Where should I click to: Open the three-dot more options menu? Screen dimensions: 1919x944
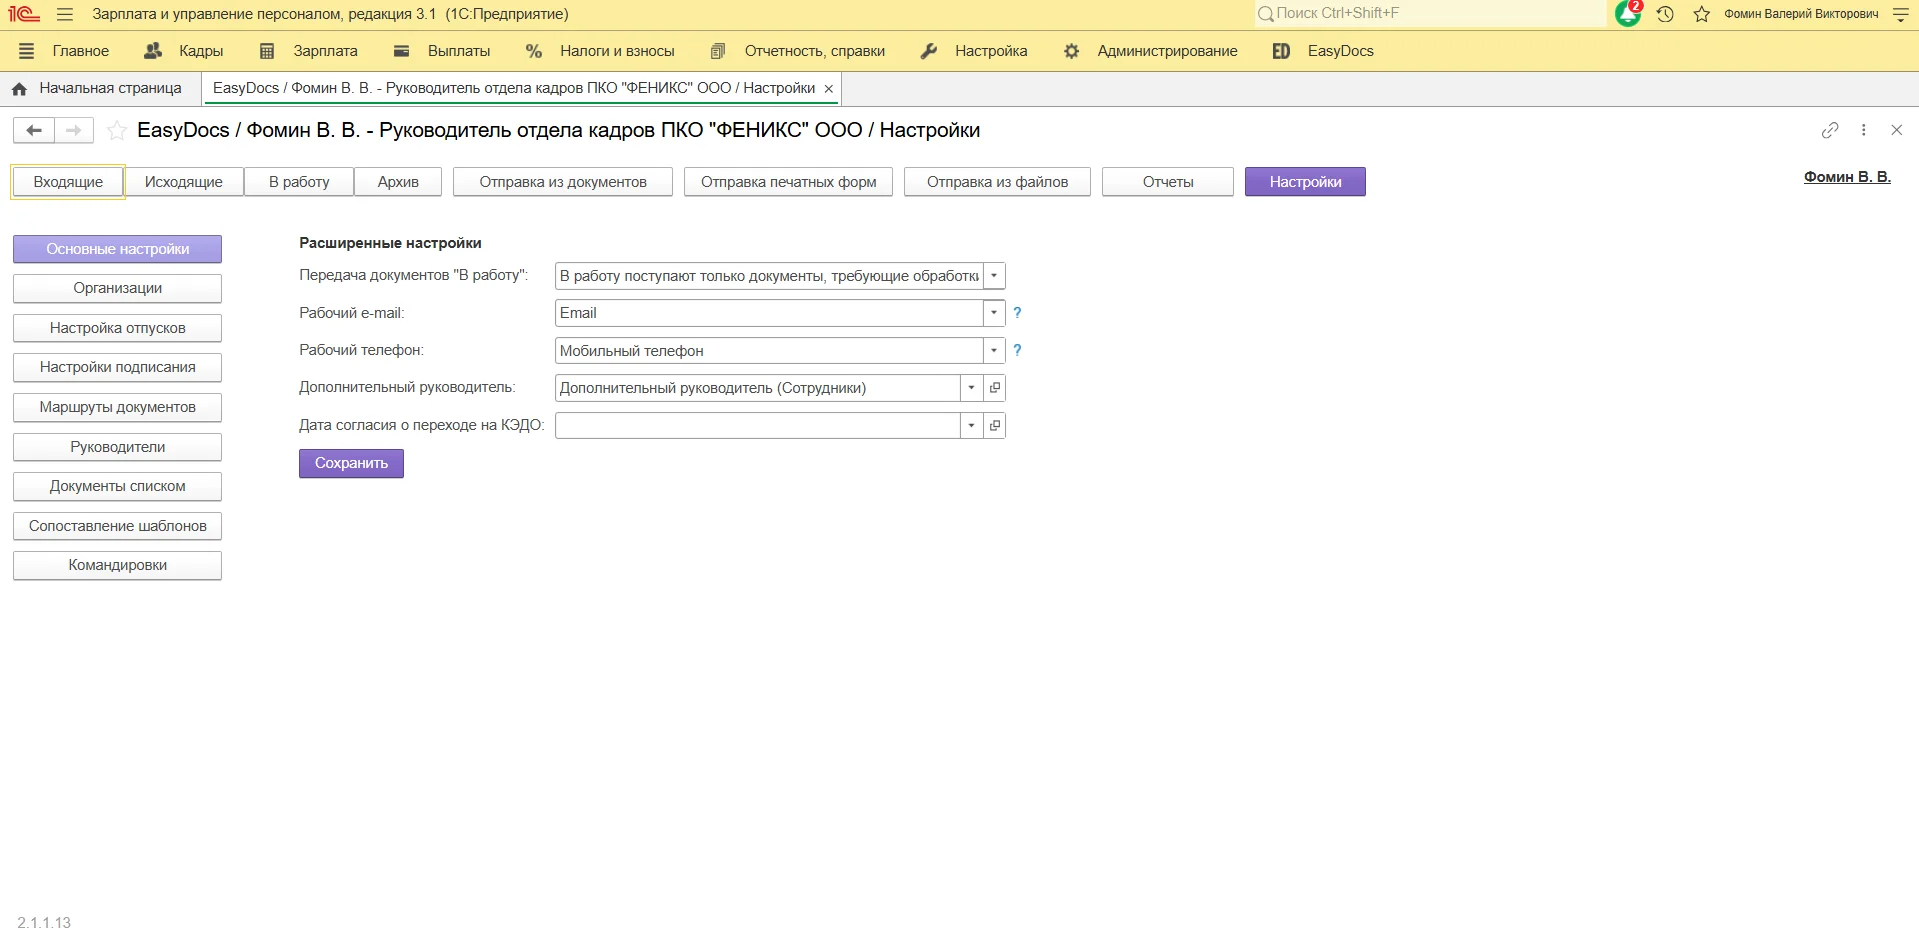tap(1863, 130)
